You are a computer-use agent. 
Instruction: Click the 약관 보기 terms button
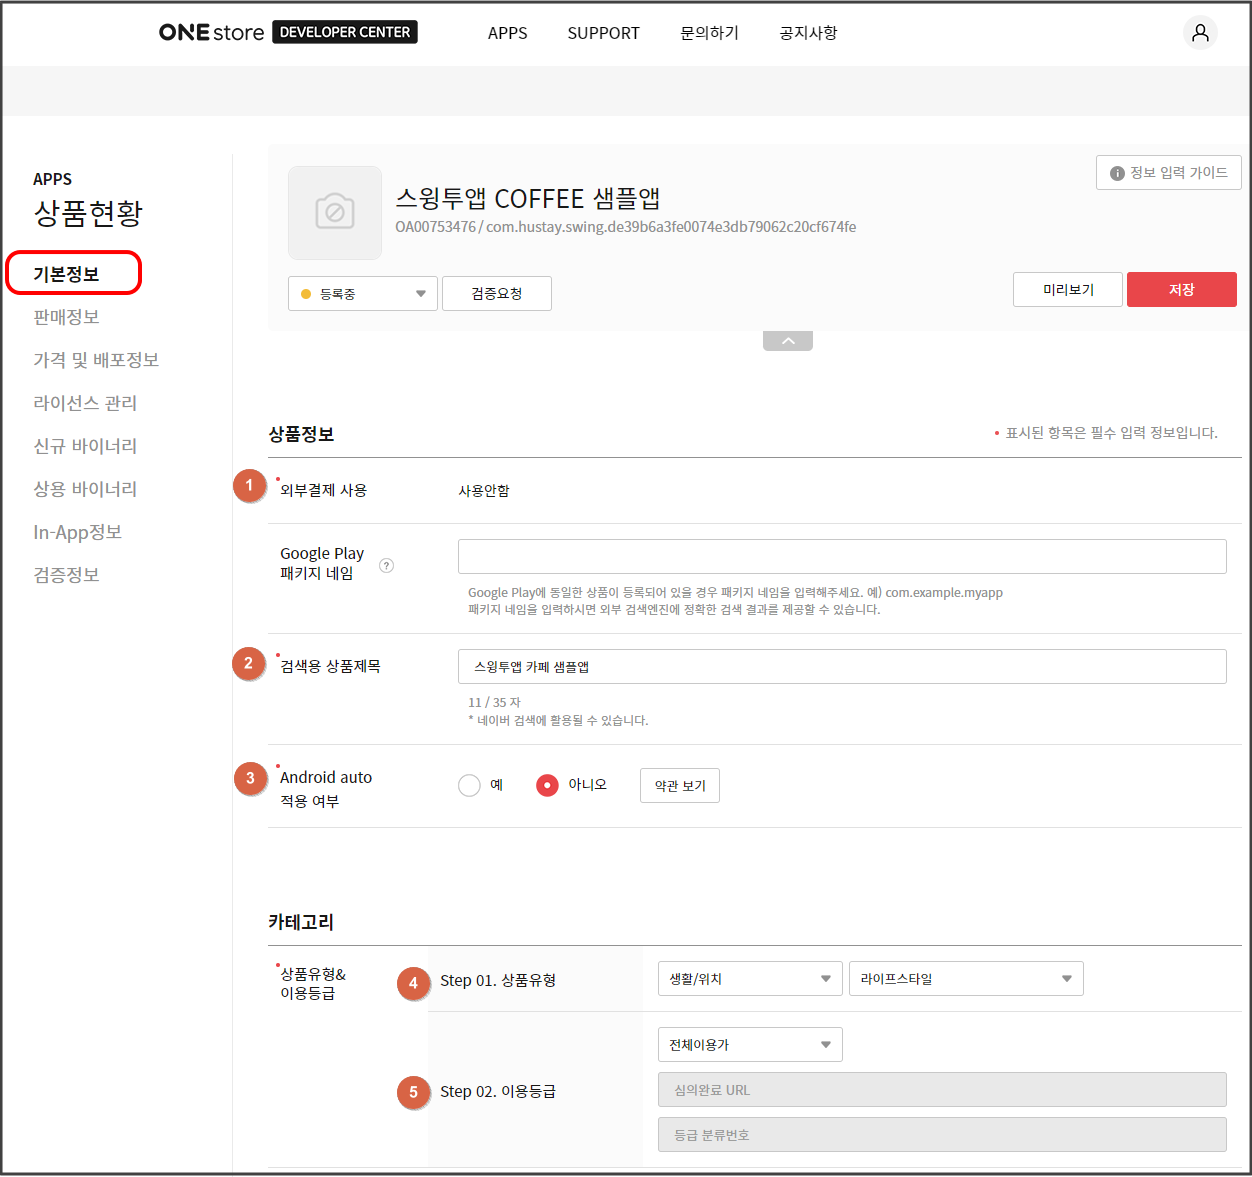679,785
